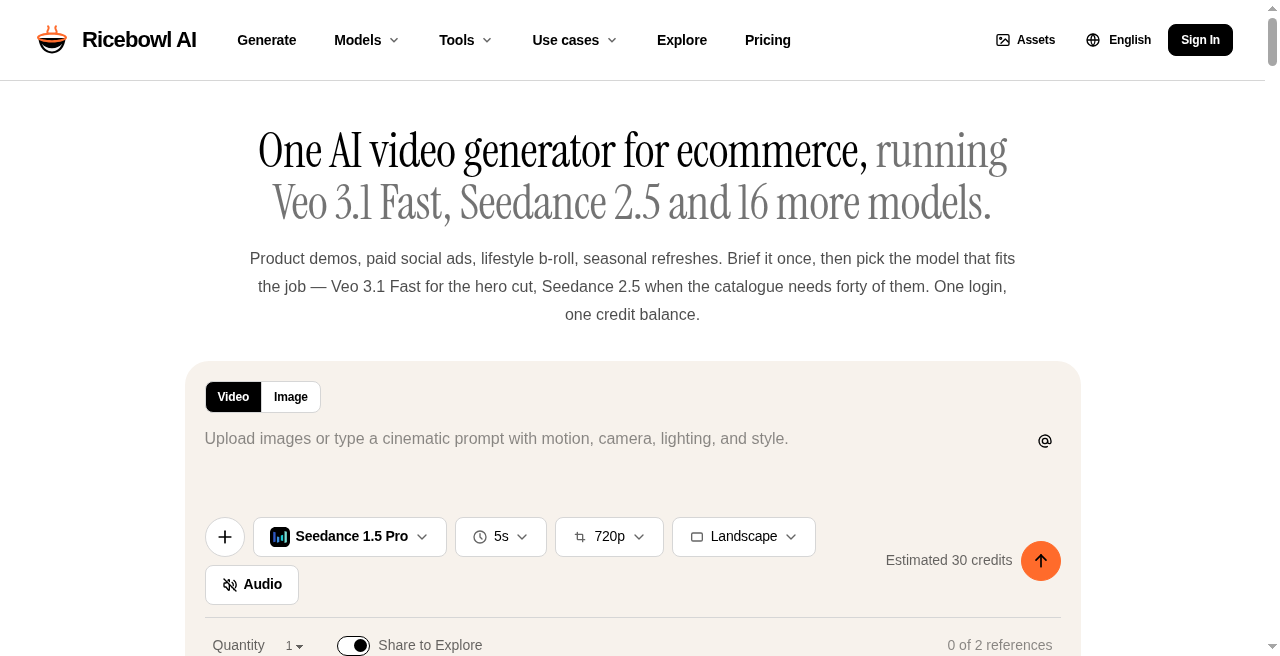Toggle the Share to Explore switch
Screen dimensions: 1280x656
pyautogui.click(x=354, y=646)
